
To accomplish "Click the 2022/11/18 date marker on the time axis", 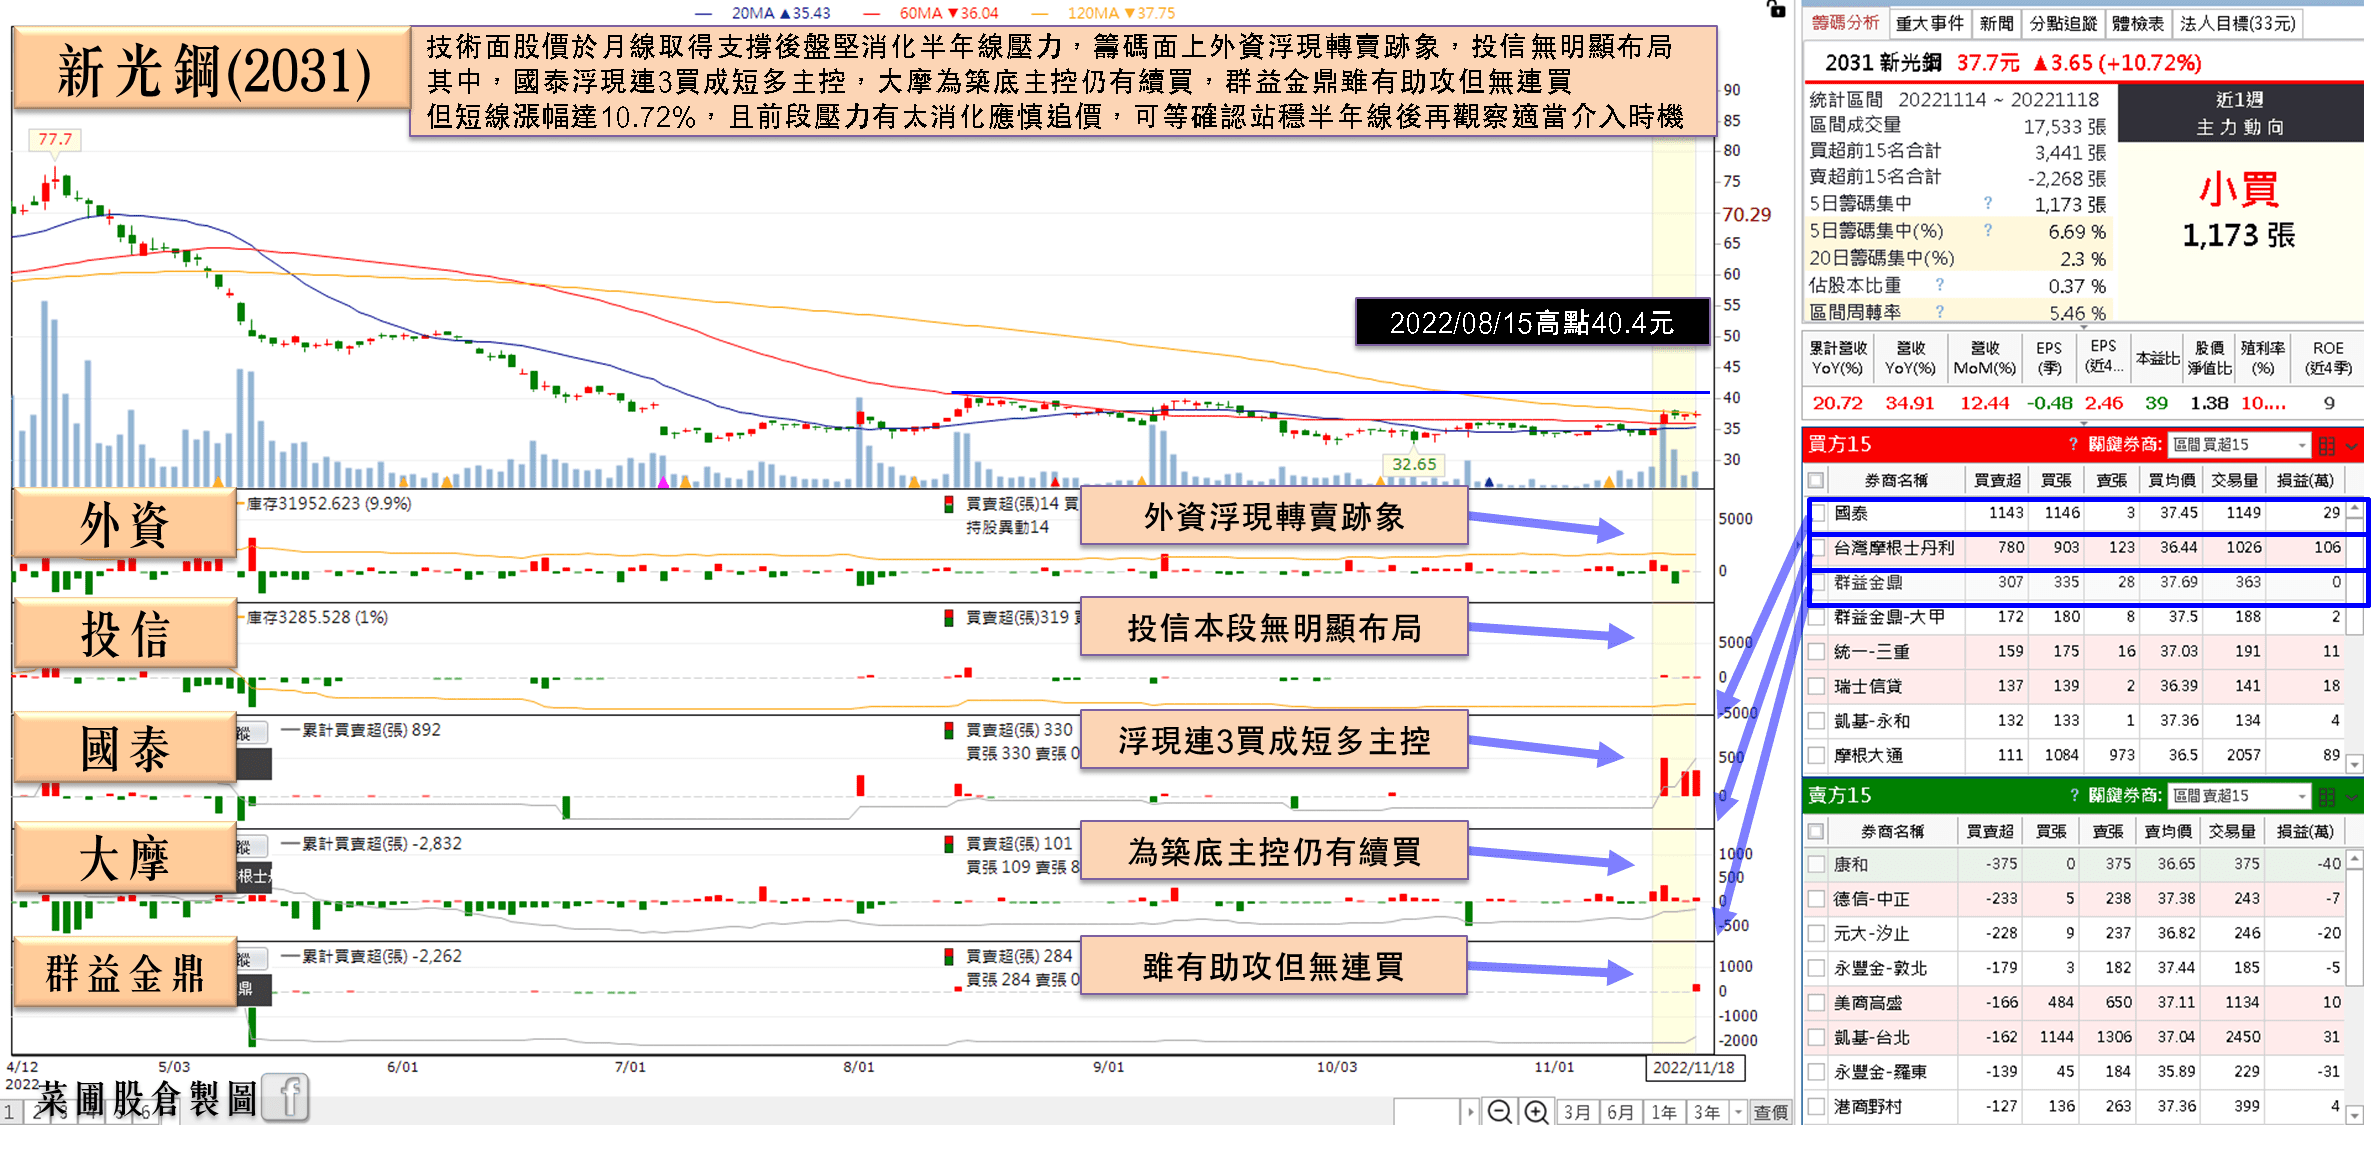I will [1694, 1067].
